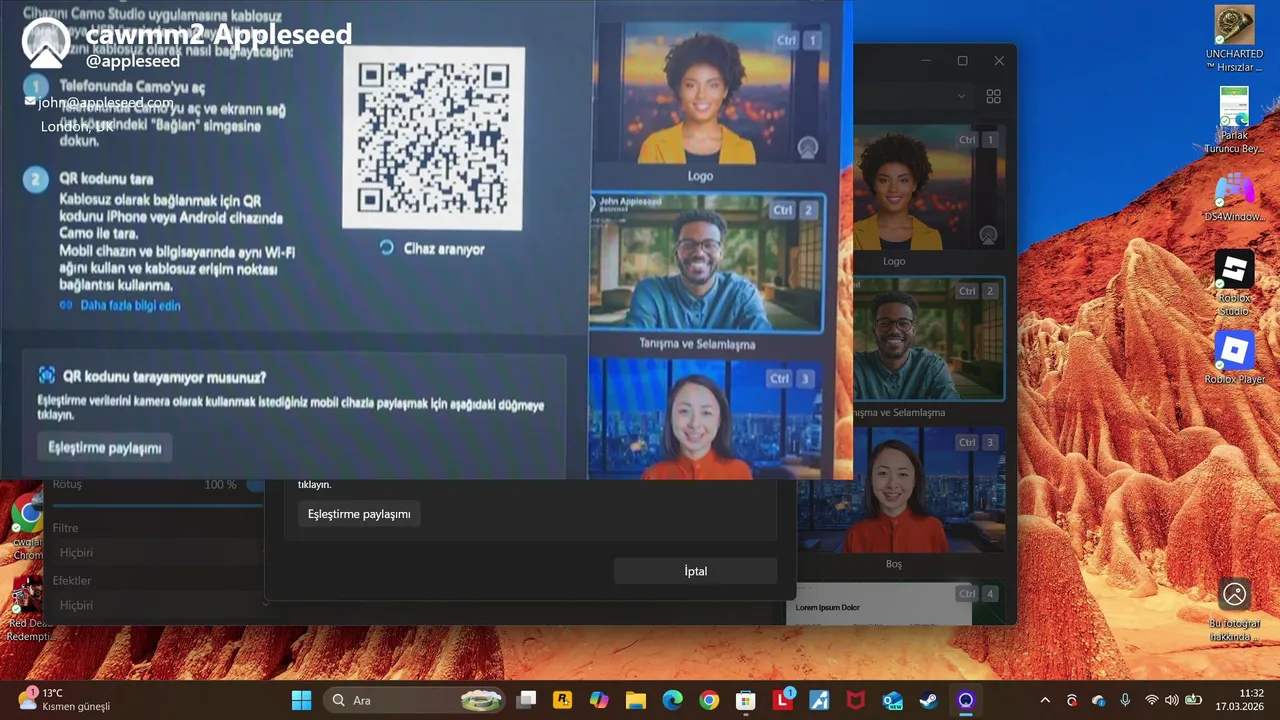Open File Explorer from taskbar

click(x=635, y=700)
